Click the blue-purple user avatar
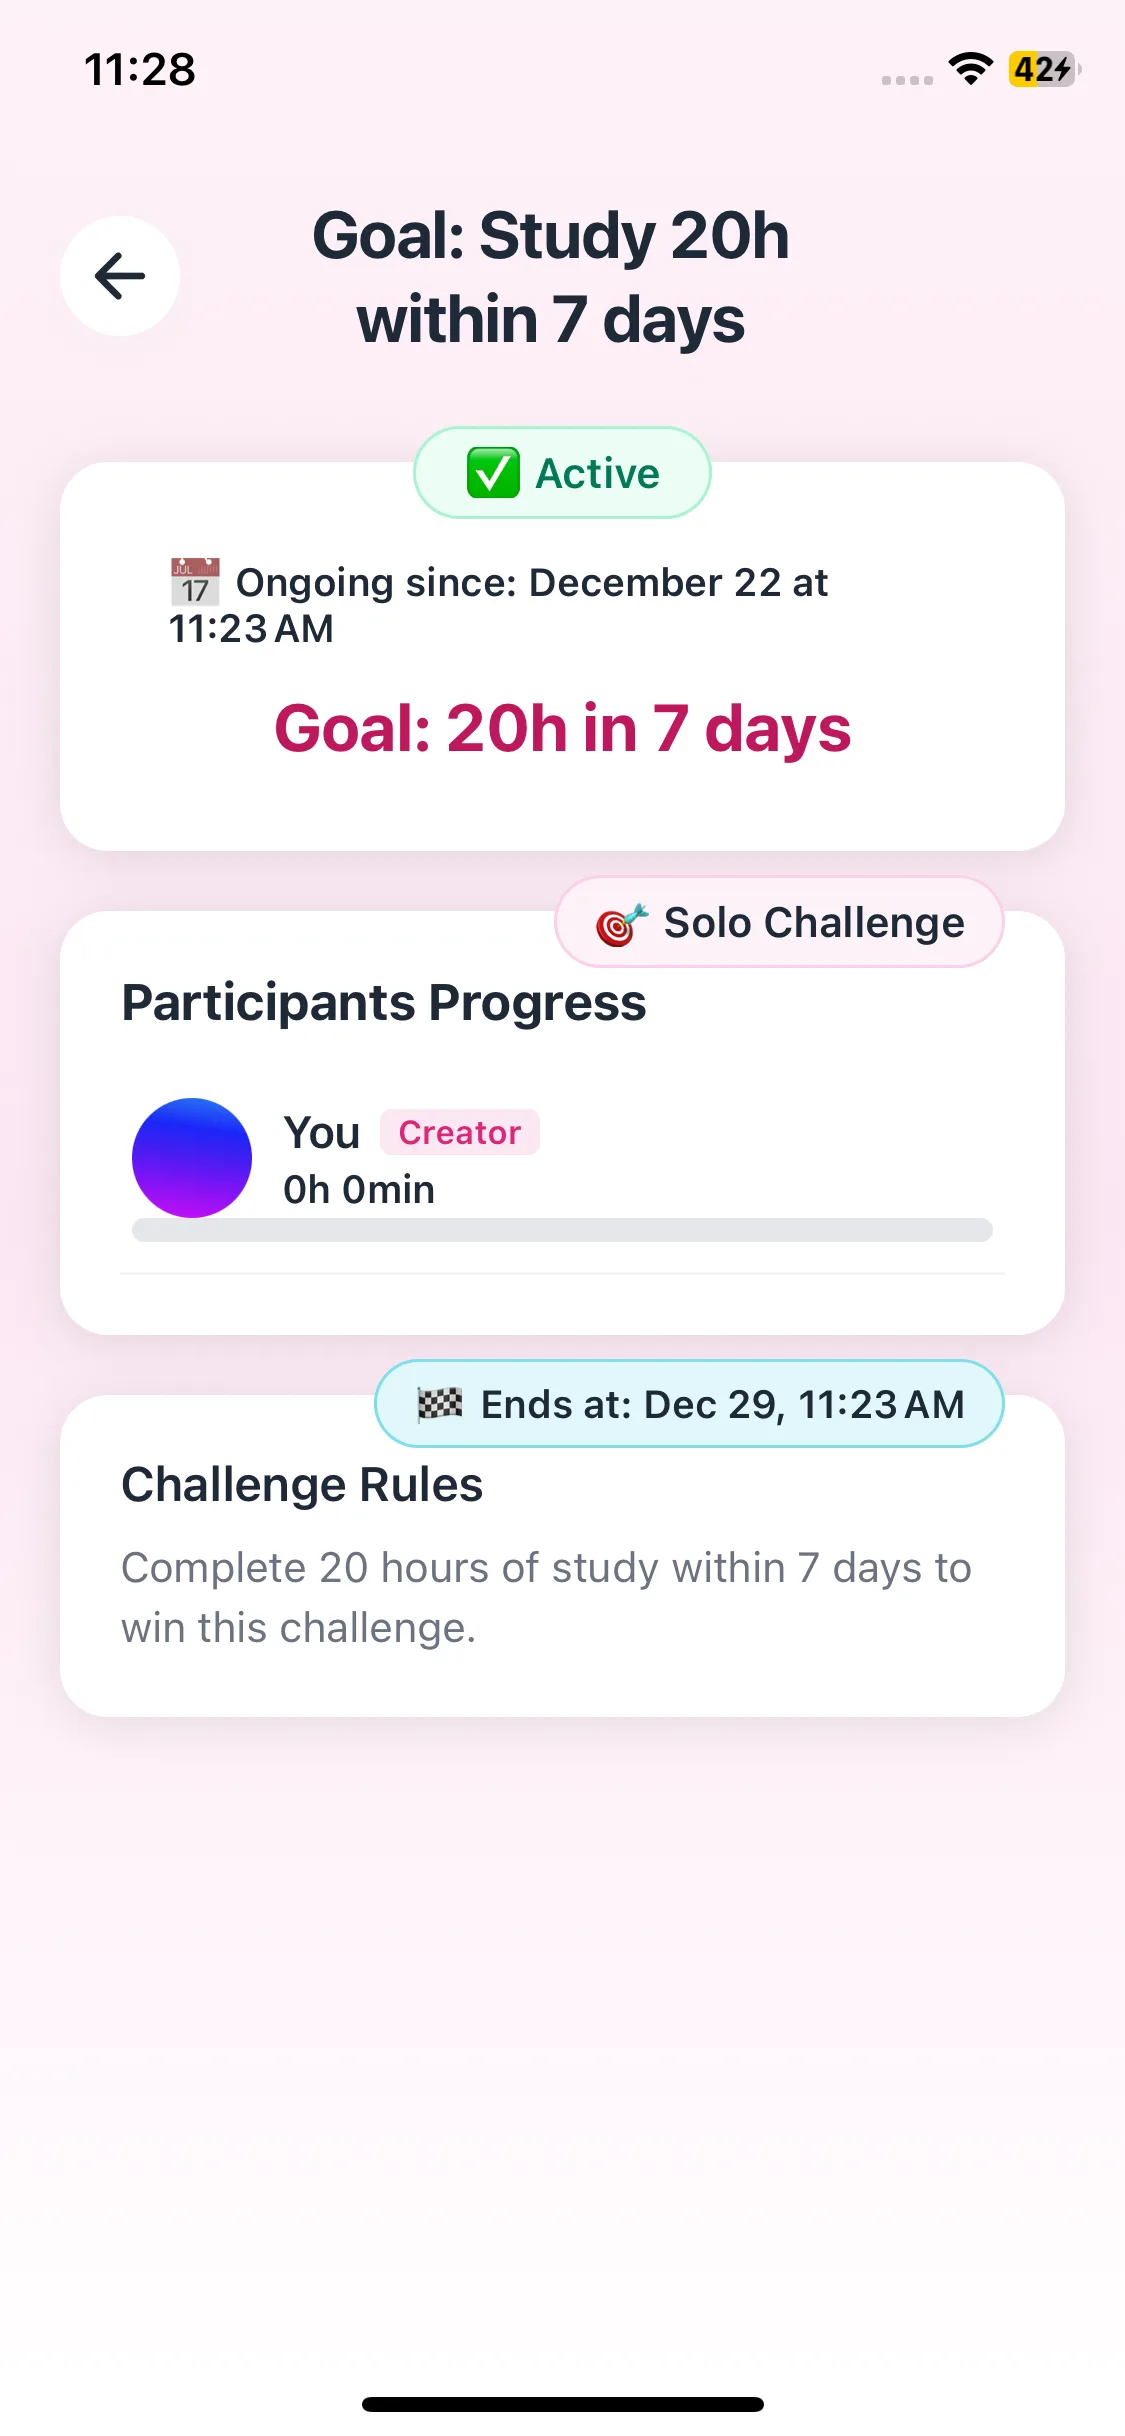 point(192,1158)
